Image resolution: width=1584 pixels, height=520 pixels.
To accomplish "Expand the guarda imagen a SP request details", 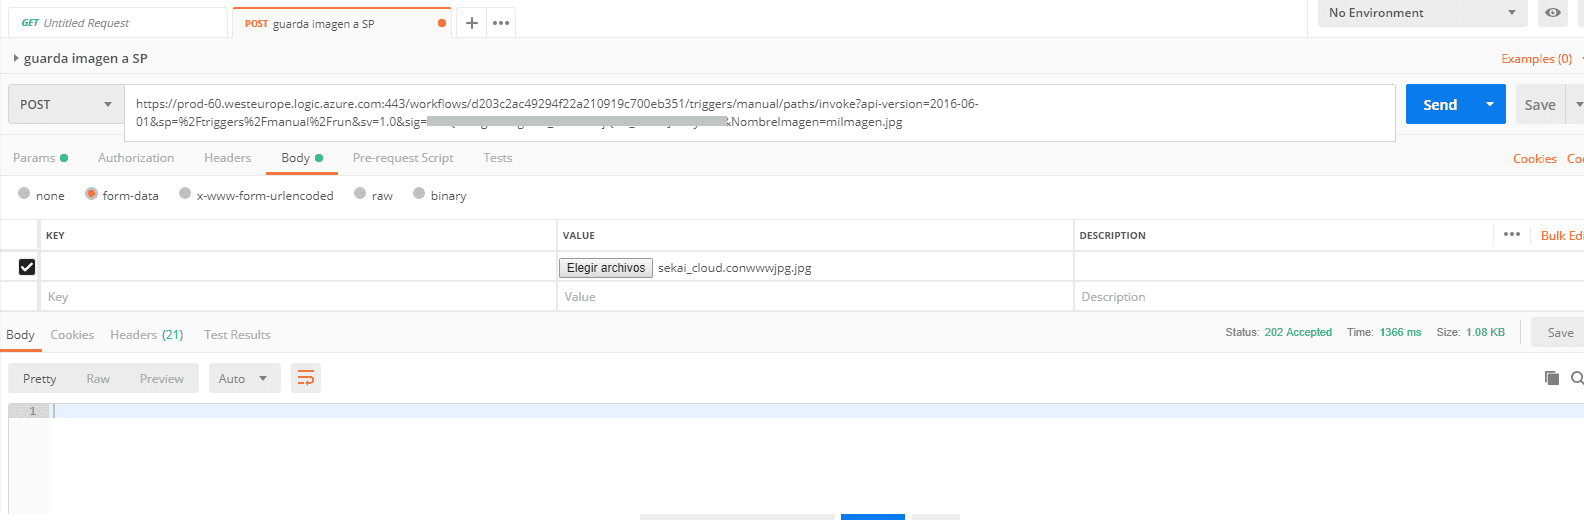I will coord(16,58).
